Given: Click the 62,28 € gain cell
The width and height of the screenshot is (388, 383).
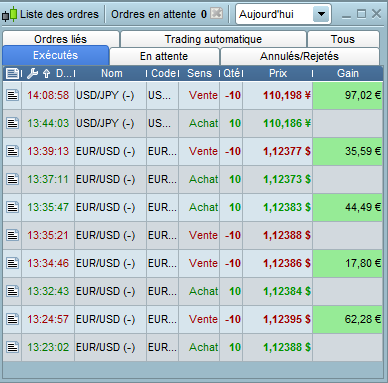Looking at the screenshot, I should (x=347, y=319).
